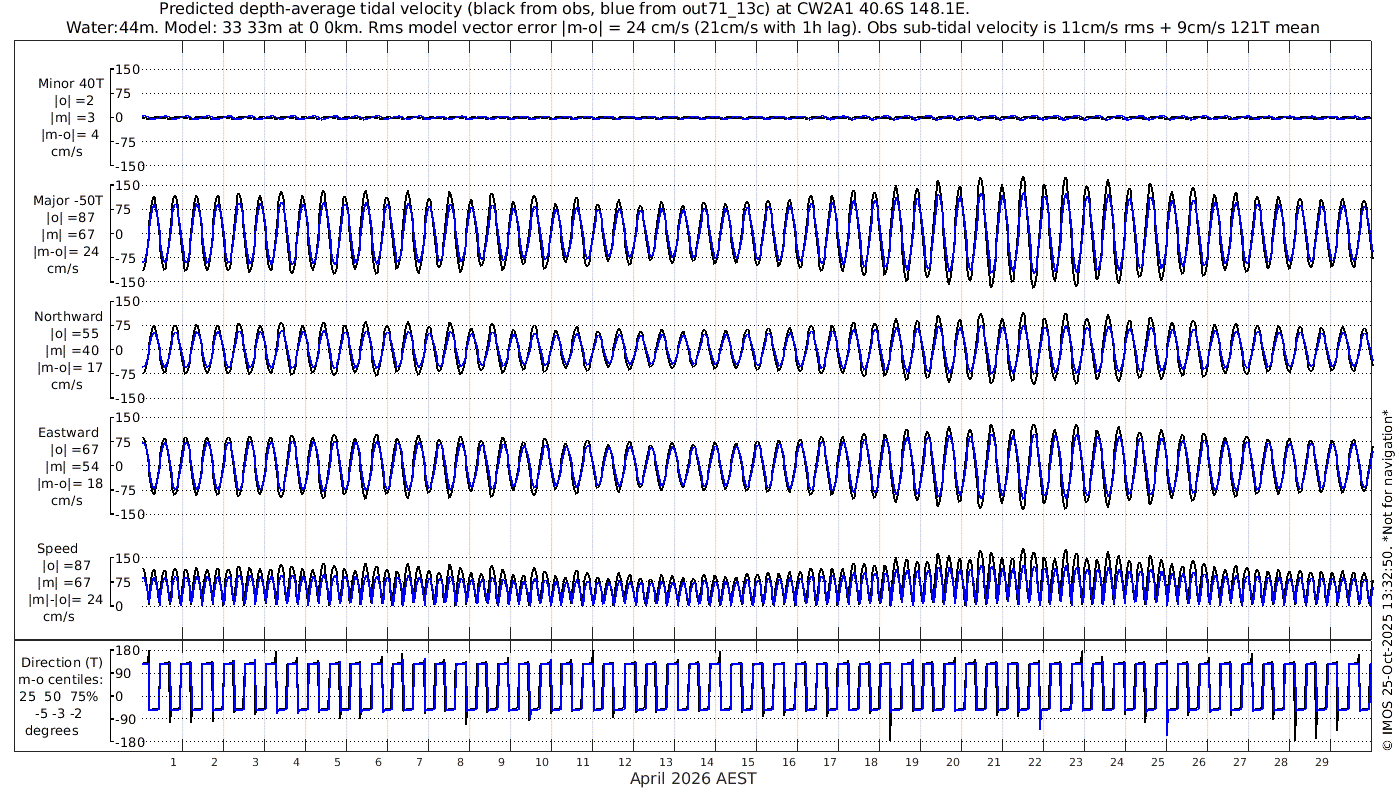Click the 'Direction (T)' panel label
Viewport: 1400px width, 800px height.
pos(64,662)
